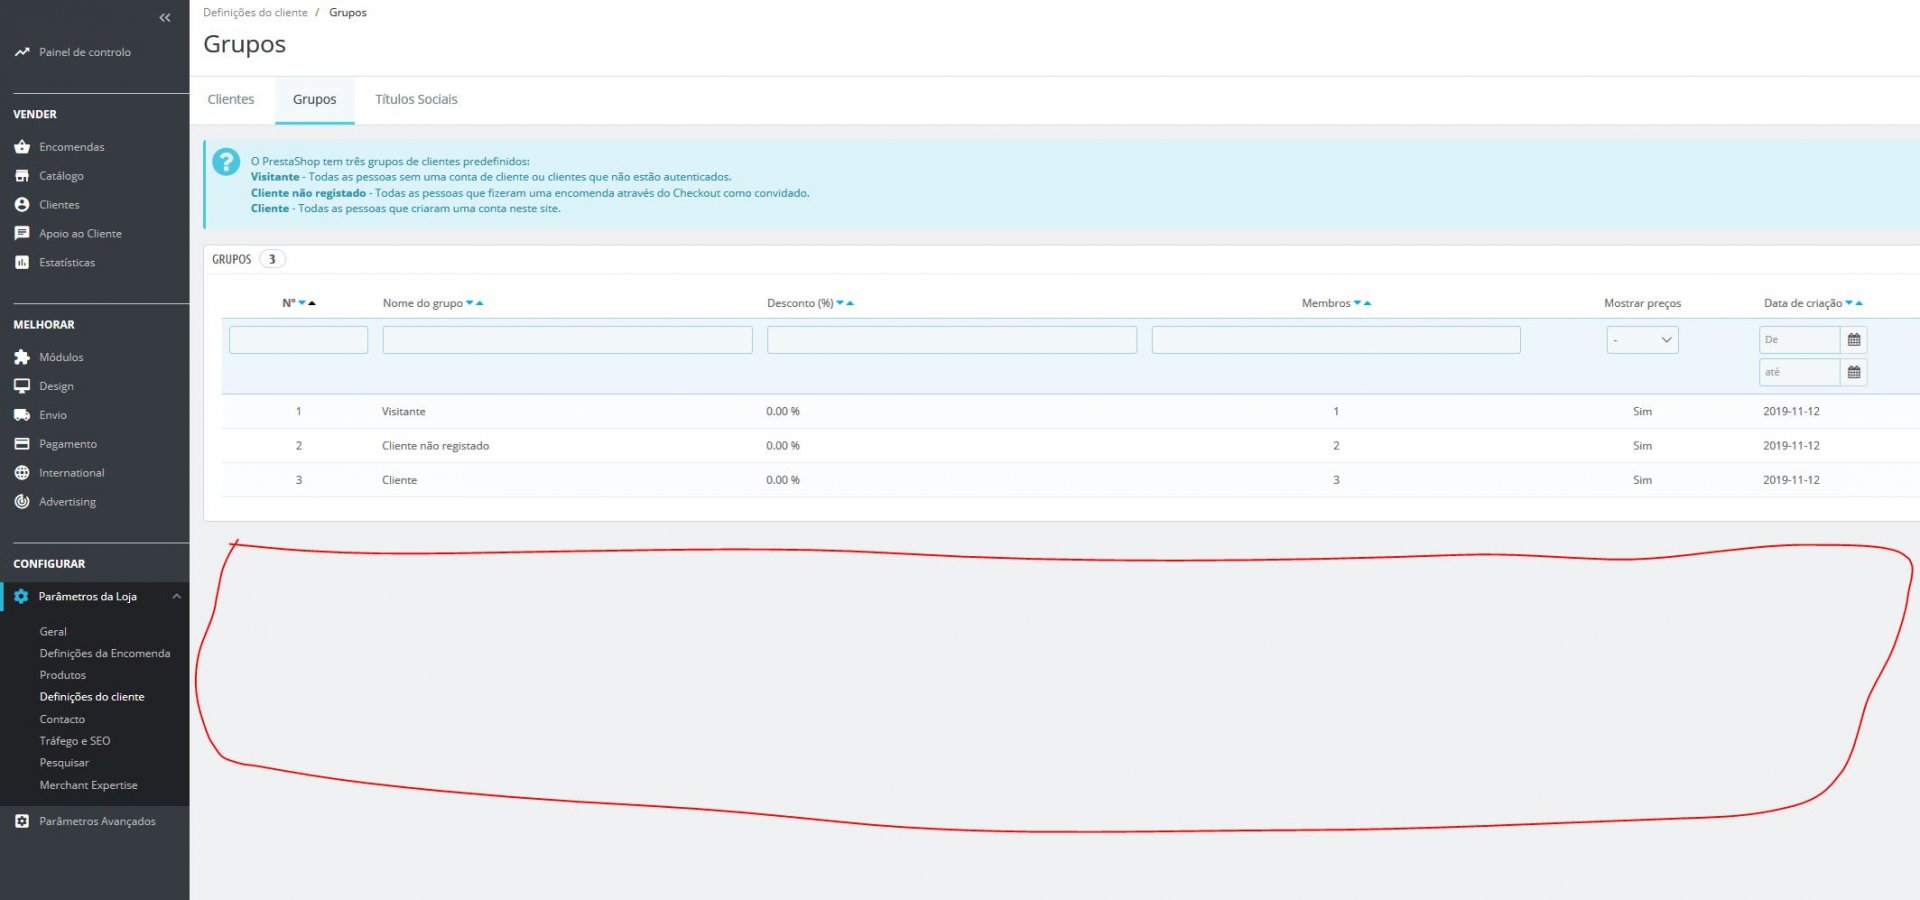Viewport: 1920px width, 900px height.
Task: Click the International globe icon
Action: (x=22, y=473)
